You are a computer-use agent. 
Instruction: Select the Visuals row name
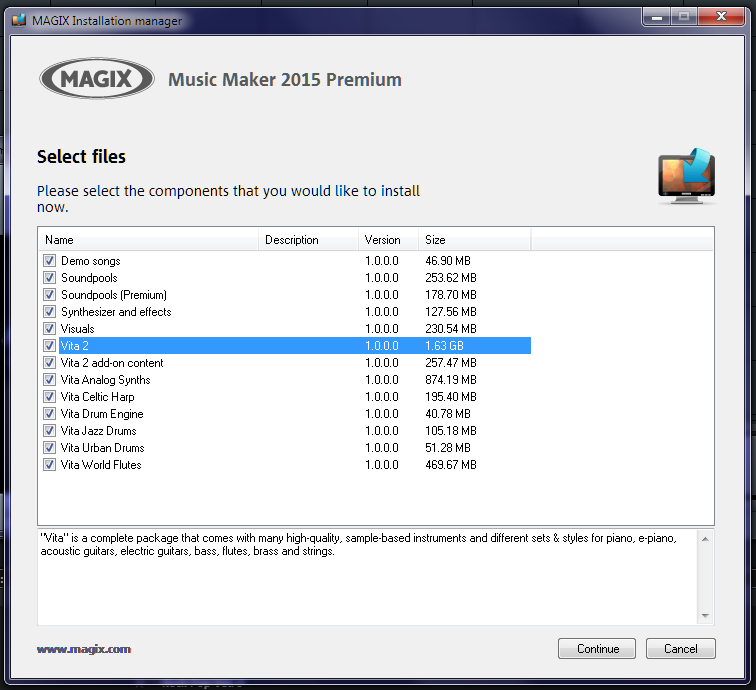(78, 329)
